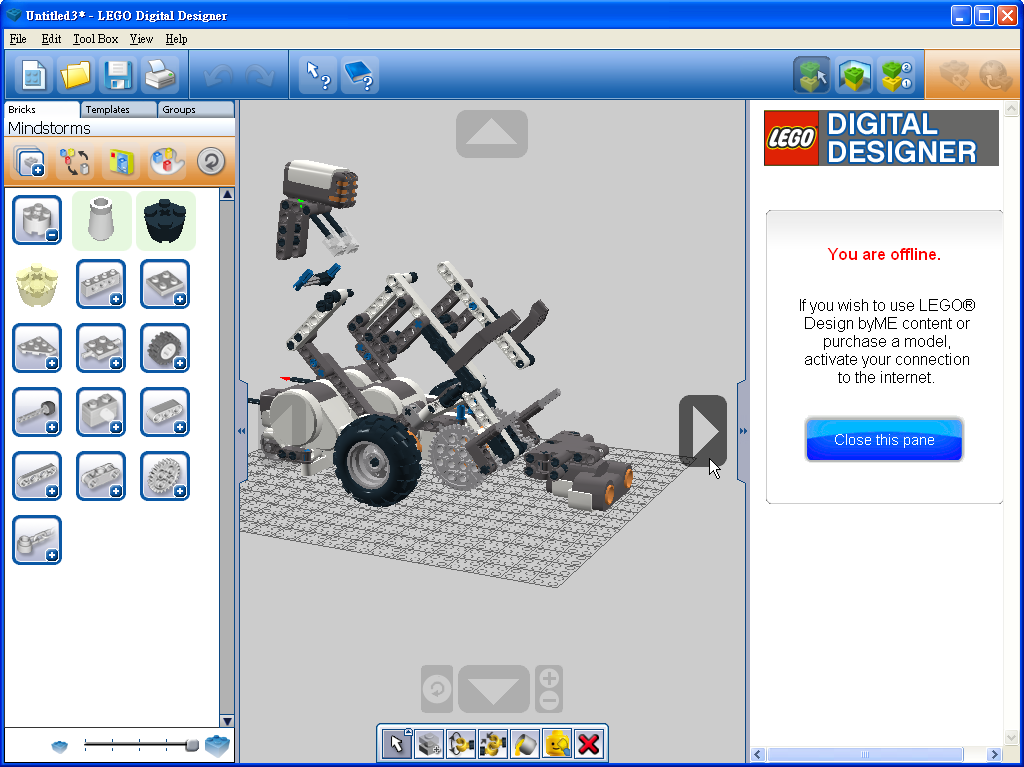1024x767 pixels.
Task: Expand the gear wheel category
Action: tap(165, 476)
